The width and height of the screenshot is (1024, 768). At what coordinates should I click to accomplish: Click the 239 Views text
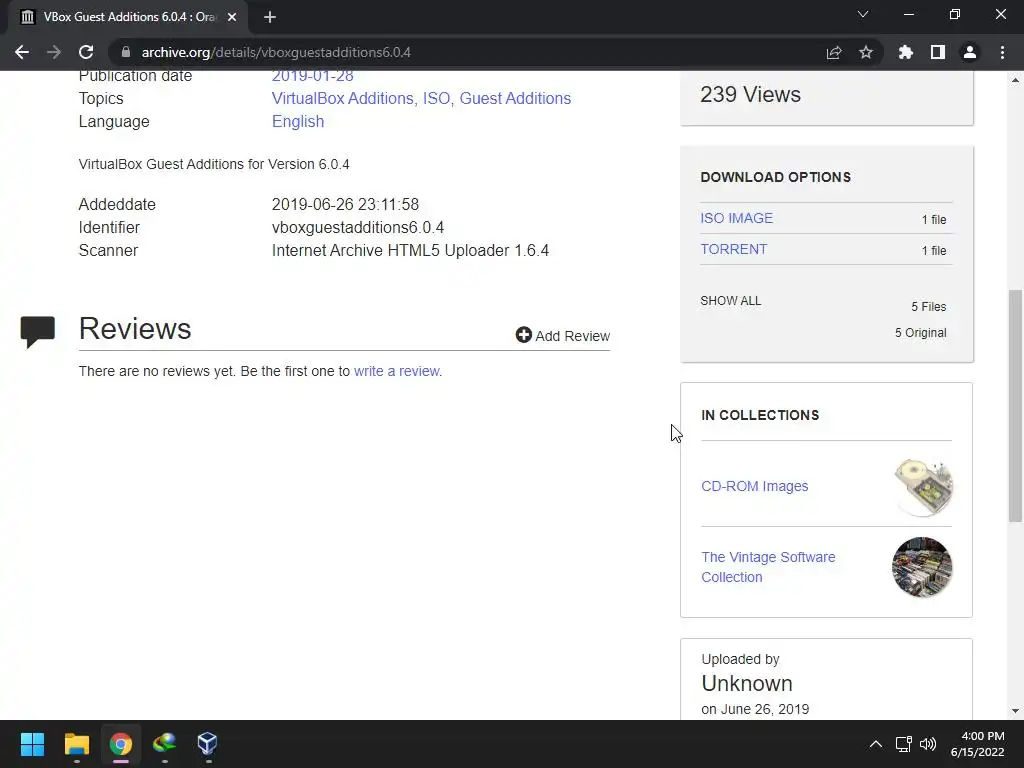tap(750, 95)
